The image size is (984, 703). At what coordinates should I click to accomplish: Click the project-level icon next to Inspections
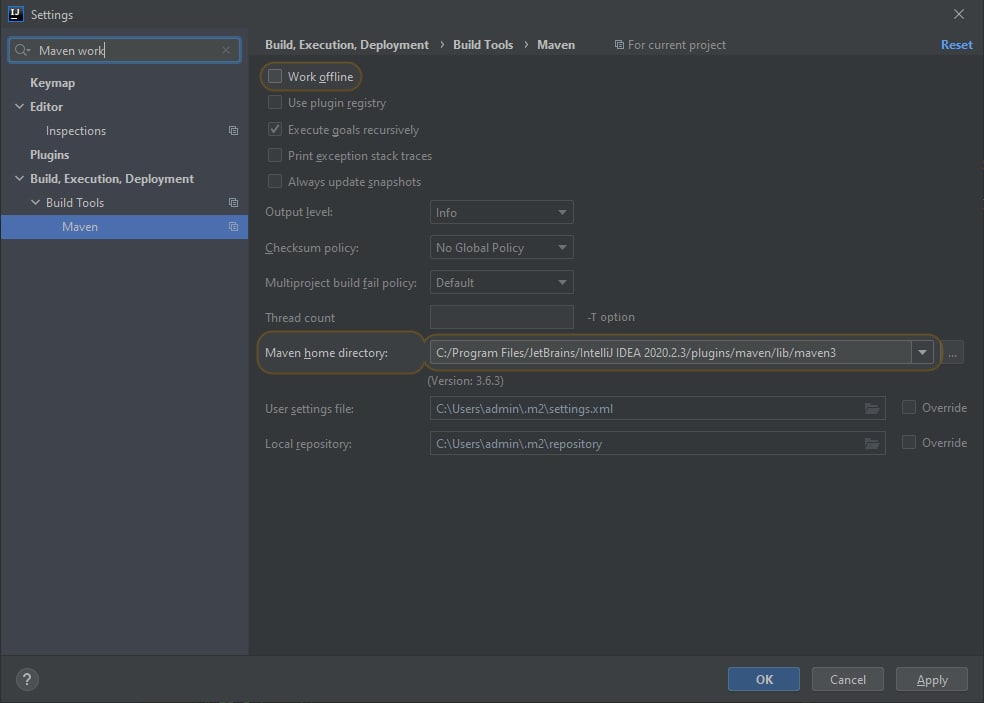pyautogui.click(x=233, y=131)
